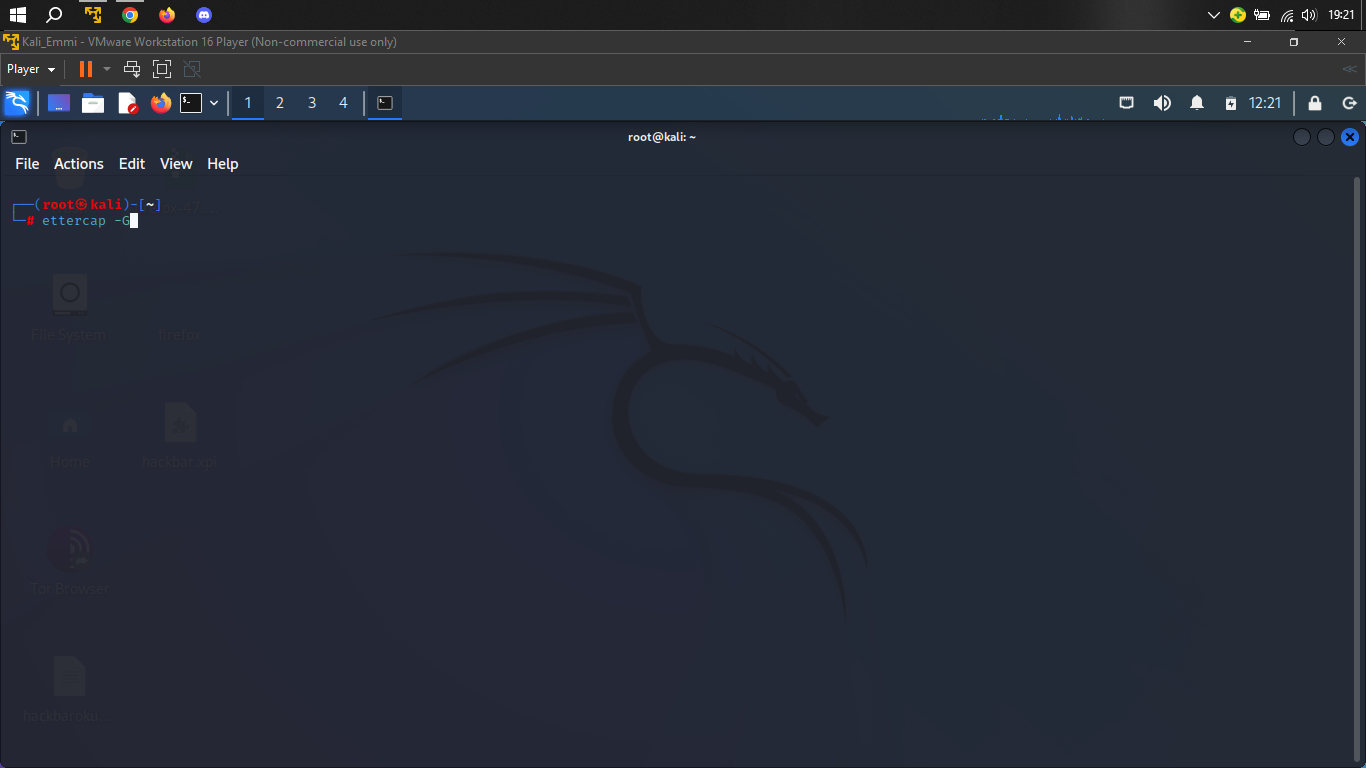Click the Windows battery tray icon

click(x=1262, y=15)
